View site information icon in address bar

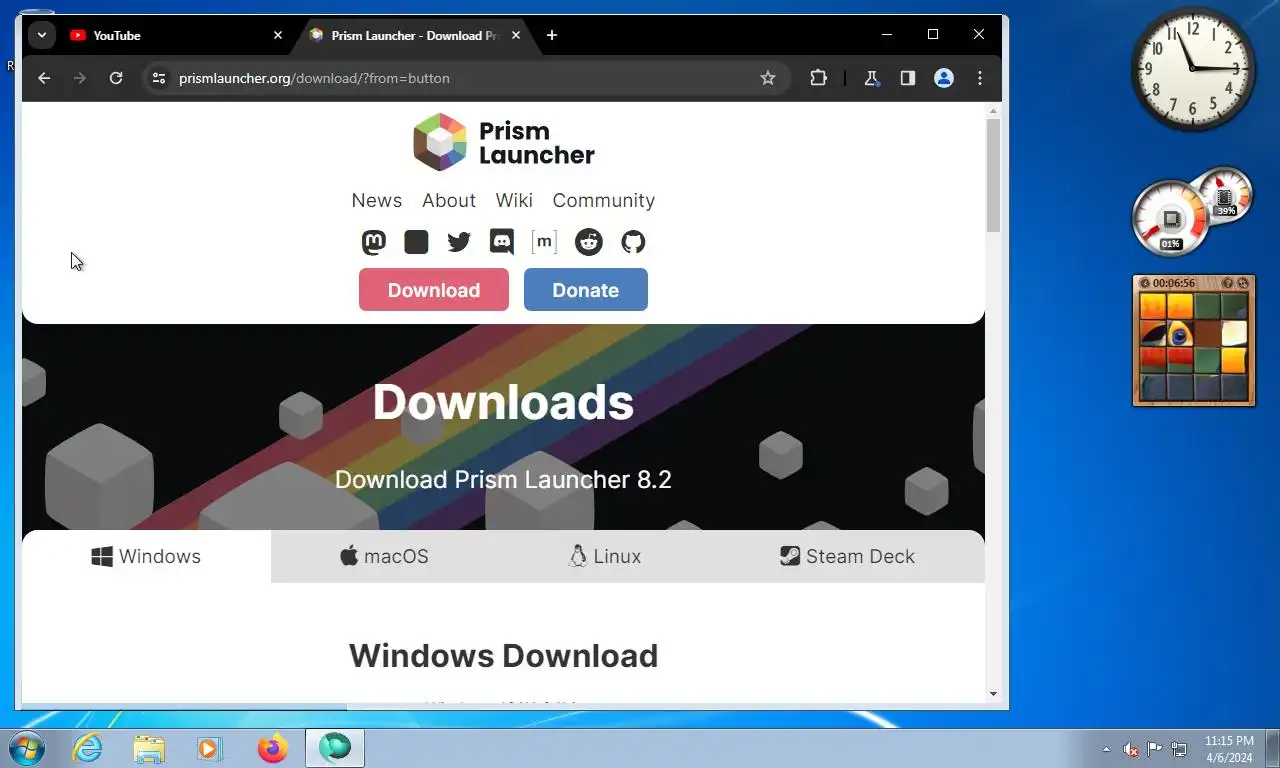coord(158,78)
